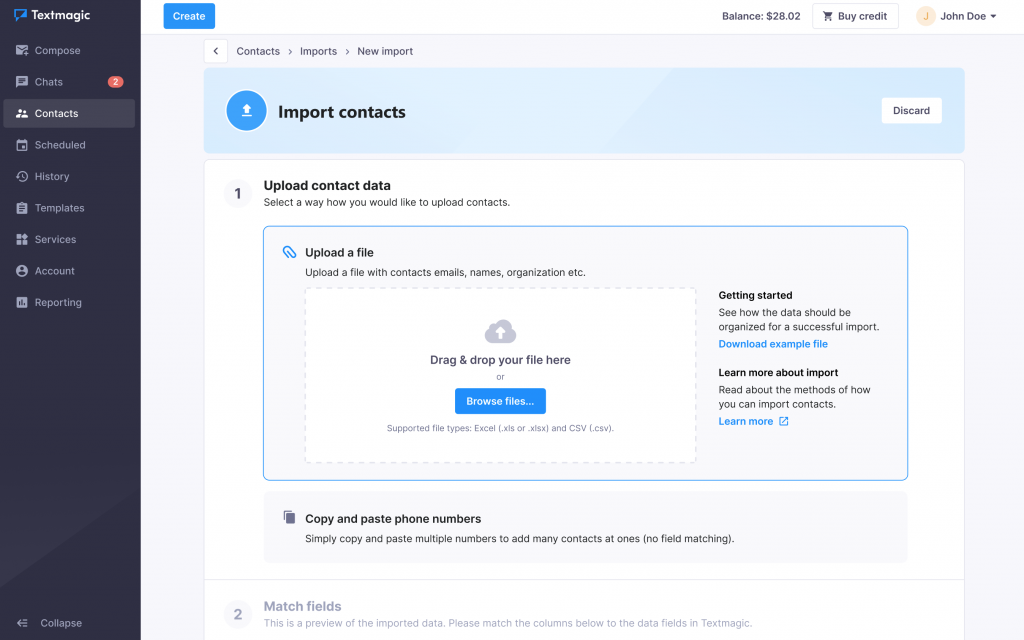The image size is (1024, 640).
Task: Click the Templates clipboard icon
Action: coord(22,208)
